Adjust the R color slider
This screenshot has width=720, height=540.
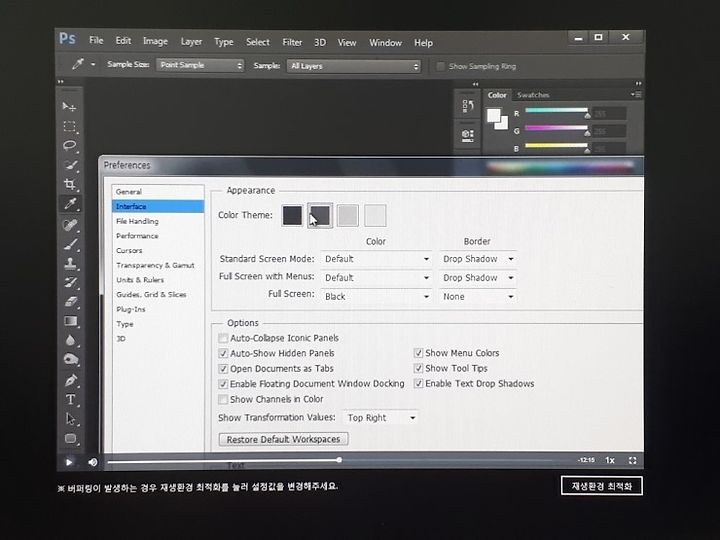[587, 115]
